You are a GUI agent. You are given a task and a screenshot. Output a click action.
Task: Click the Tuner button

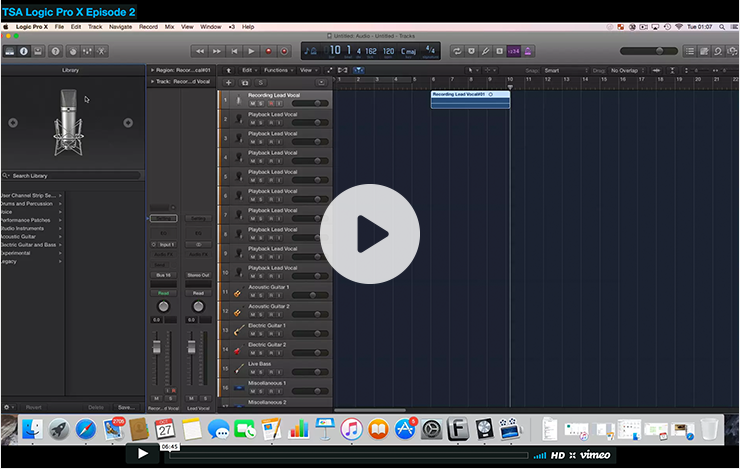(x=485, y=51)
